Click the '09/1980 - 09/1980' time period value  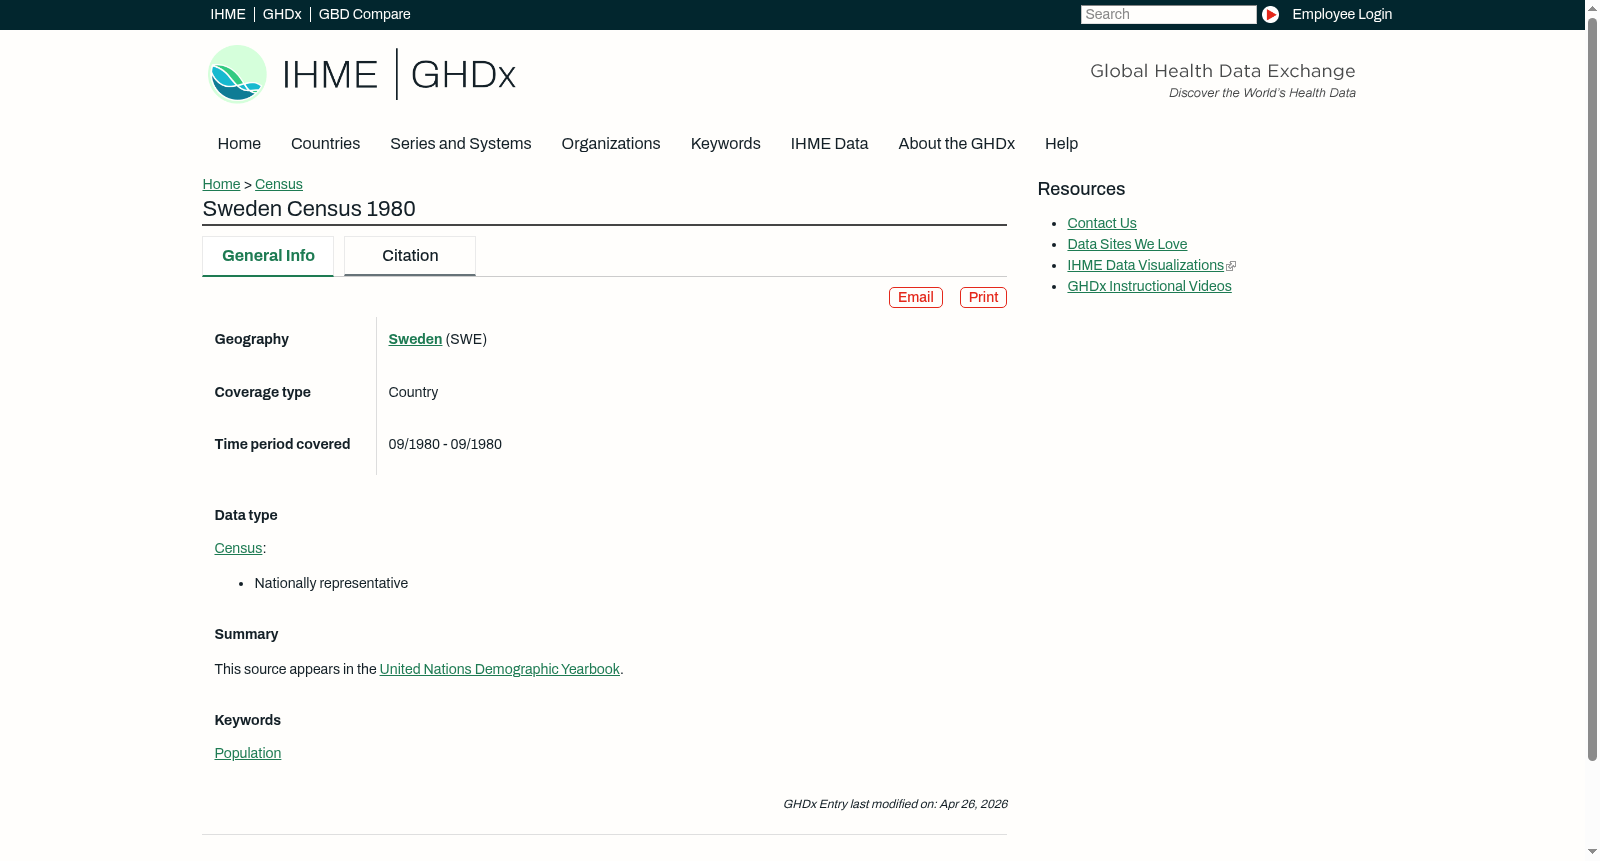tap(445, 445)
